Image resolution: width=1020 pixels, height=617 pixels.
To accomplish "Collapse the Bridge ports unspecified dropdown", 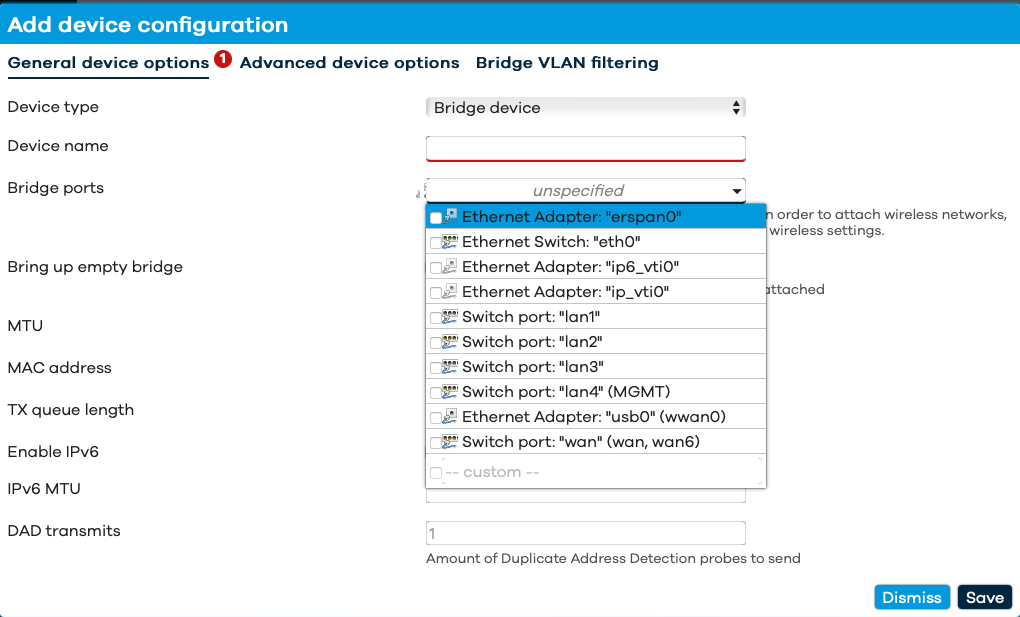I will 585,191.
